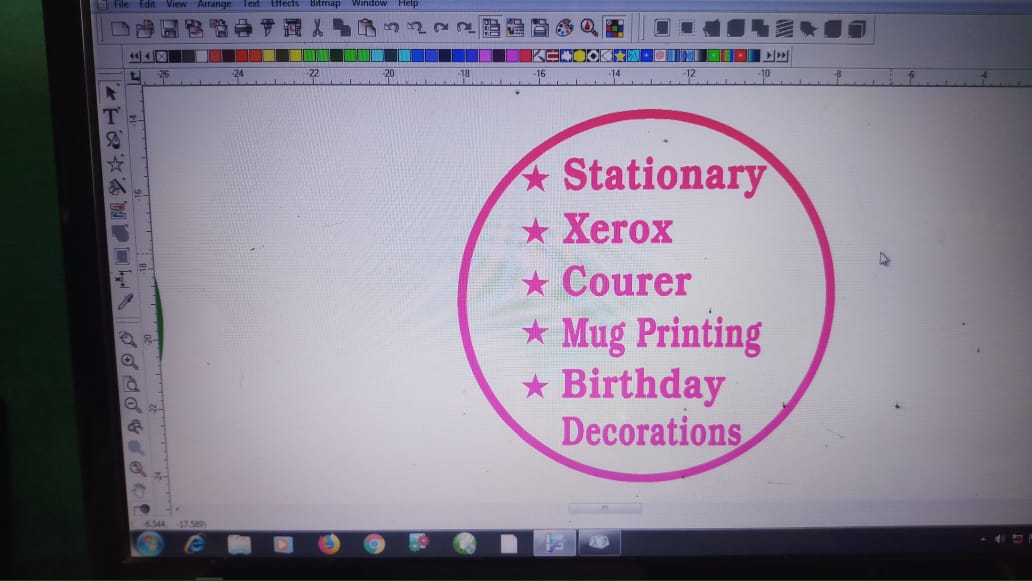1032x581 pixels.
Task: Open the Bitmap menu
Action: 325,4
